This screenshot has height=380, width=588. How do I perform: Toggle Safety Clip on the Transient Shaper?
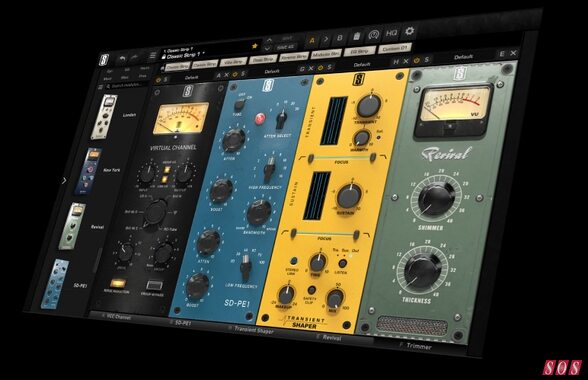pyautogui.click(x=311, y=290)
